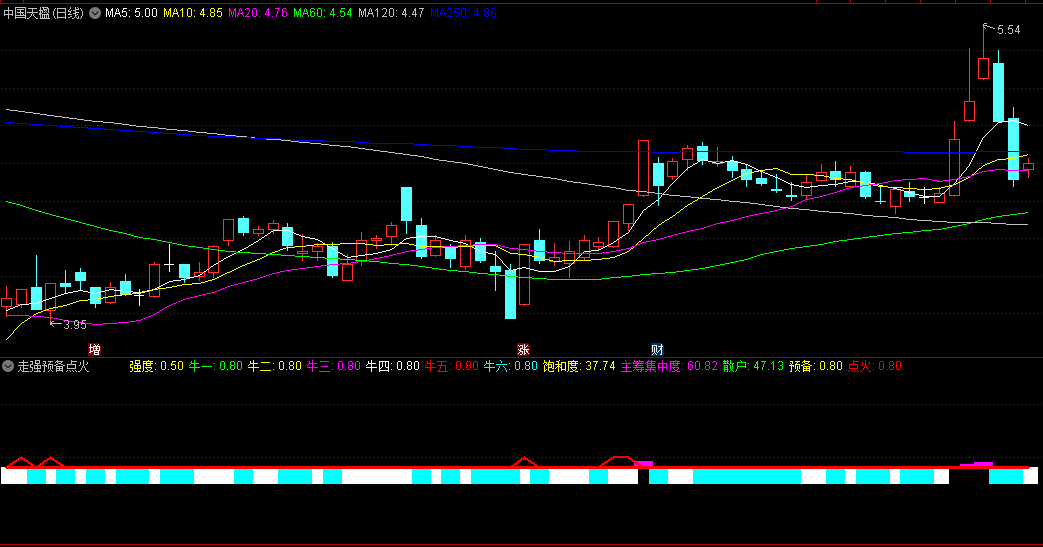This screenshot has width=1043, height=547.
Task: Click the 饱和度: 37.74 value
Action: point(579,366)
